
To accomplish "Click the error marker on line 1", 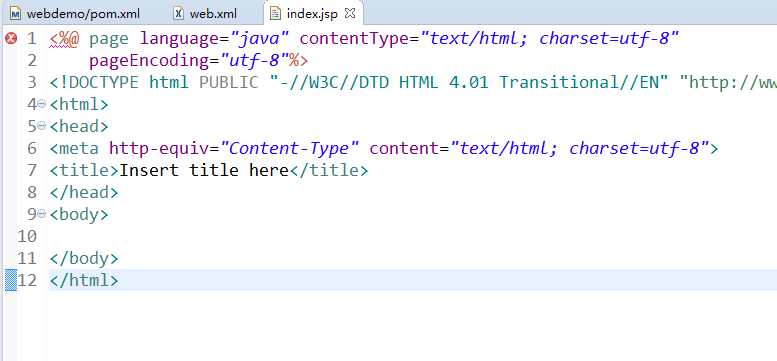I will tap(10, 38).
